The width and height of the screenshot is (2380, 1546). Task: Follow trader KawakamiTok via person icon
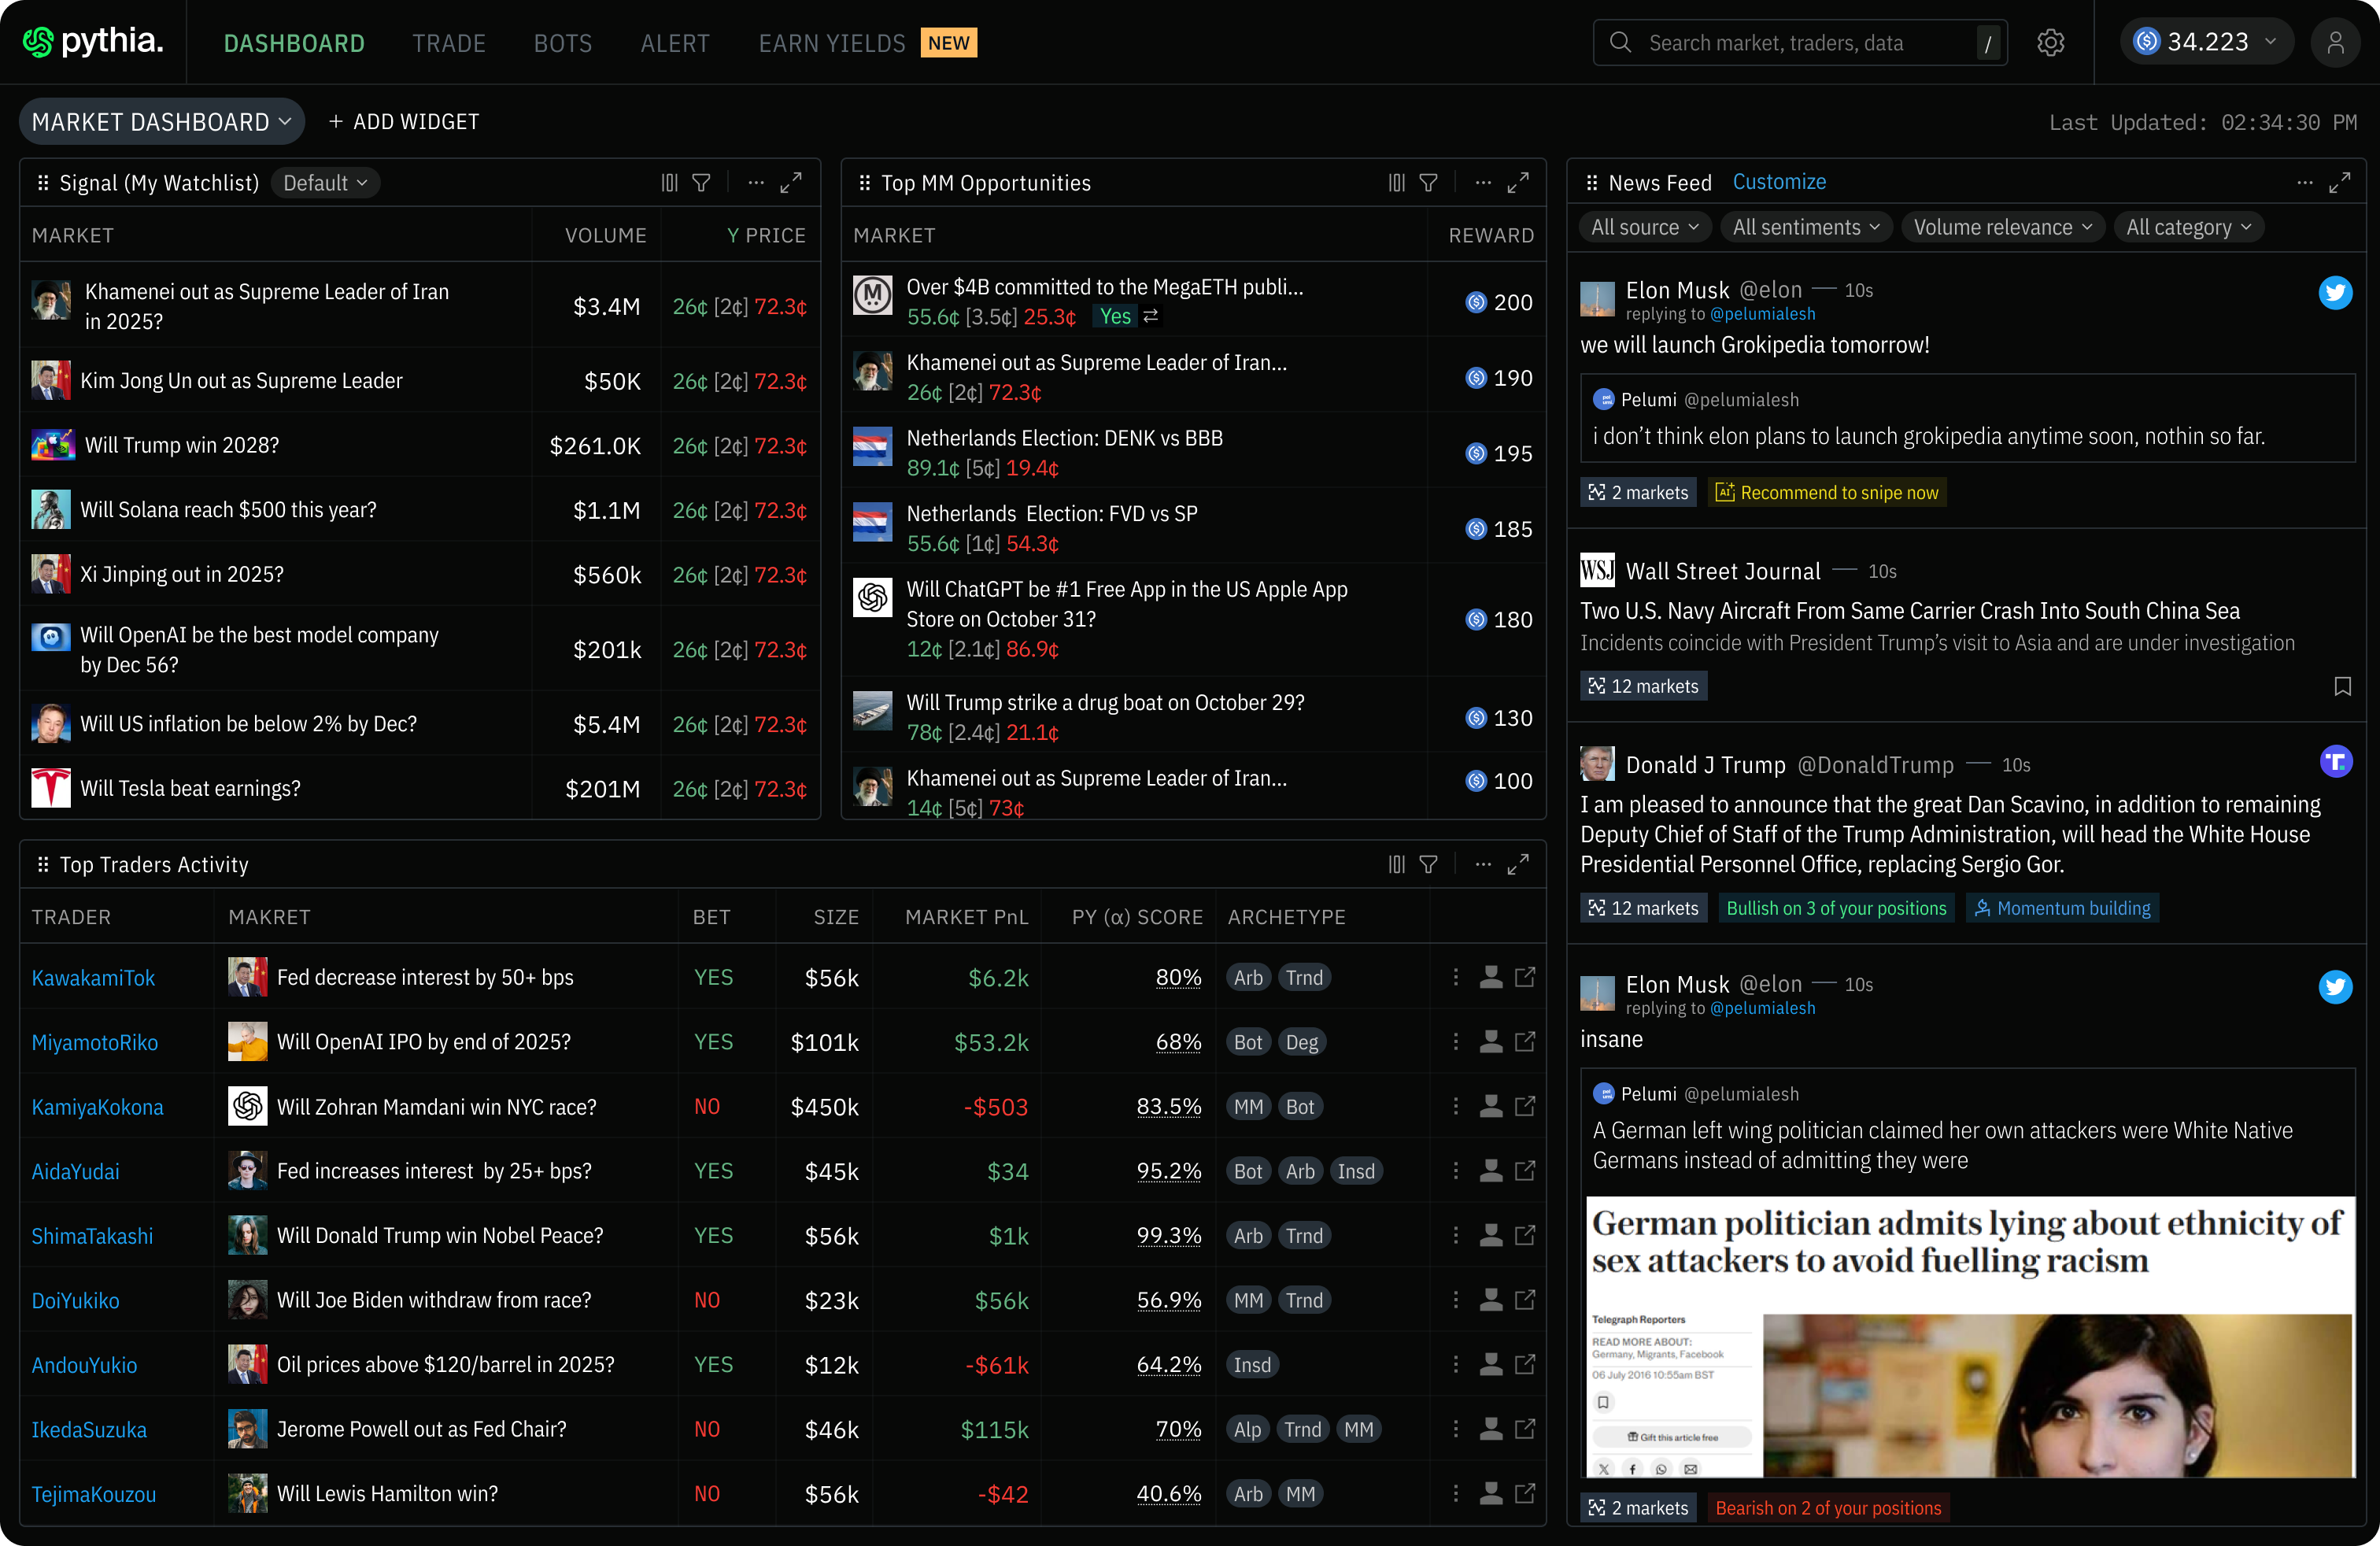1490,977
